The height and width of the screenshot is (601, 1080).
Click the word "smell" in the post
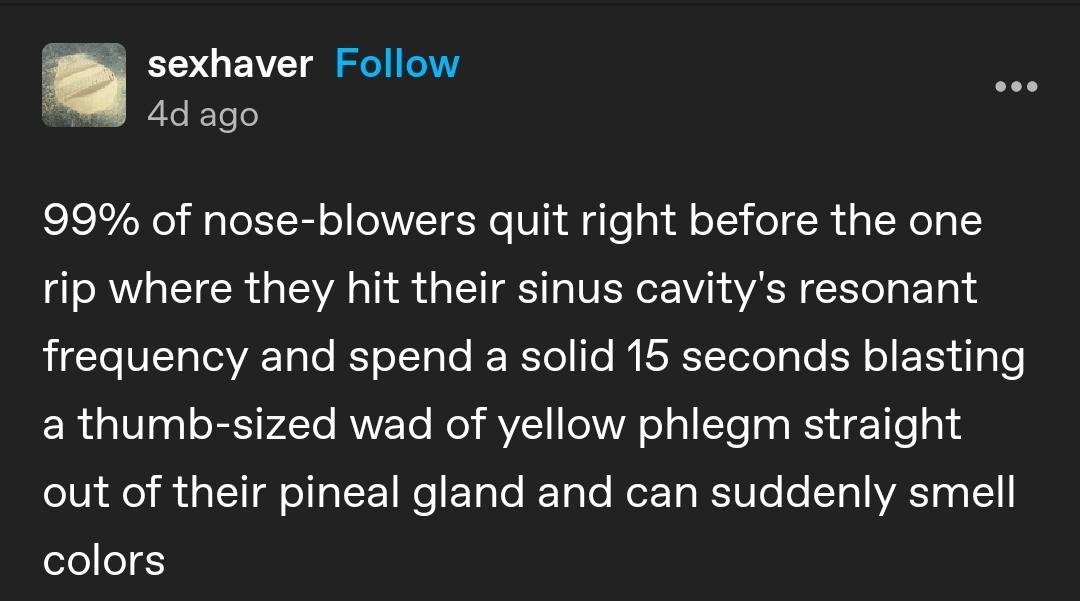tap(953, 493)
